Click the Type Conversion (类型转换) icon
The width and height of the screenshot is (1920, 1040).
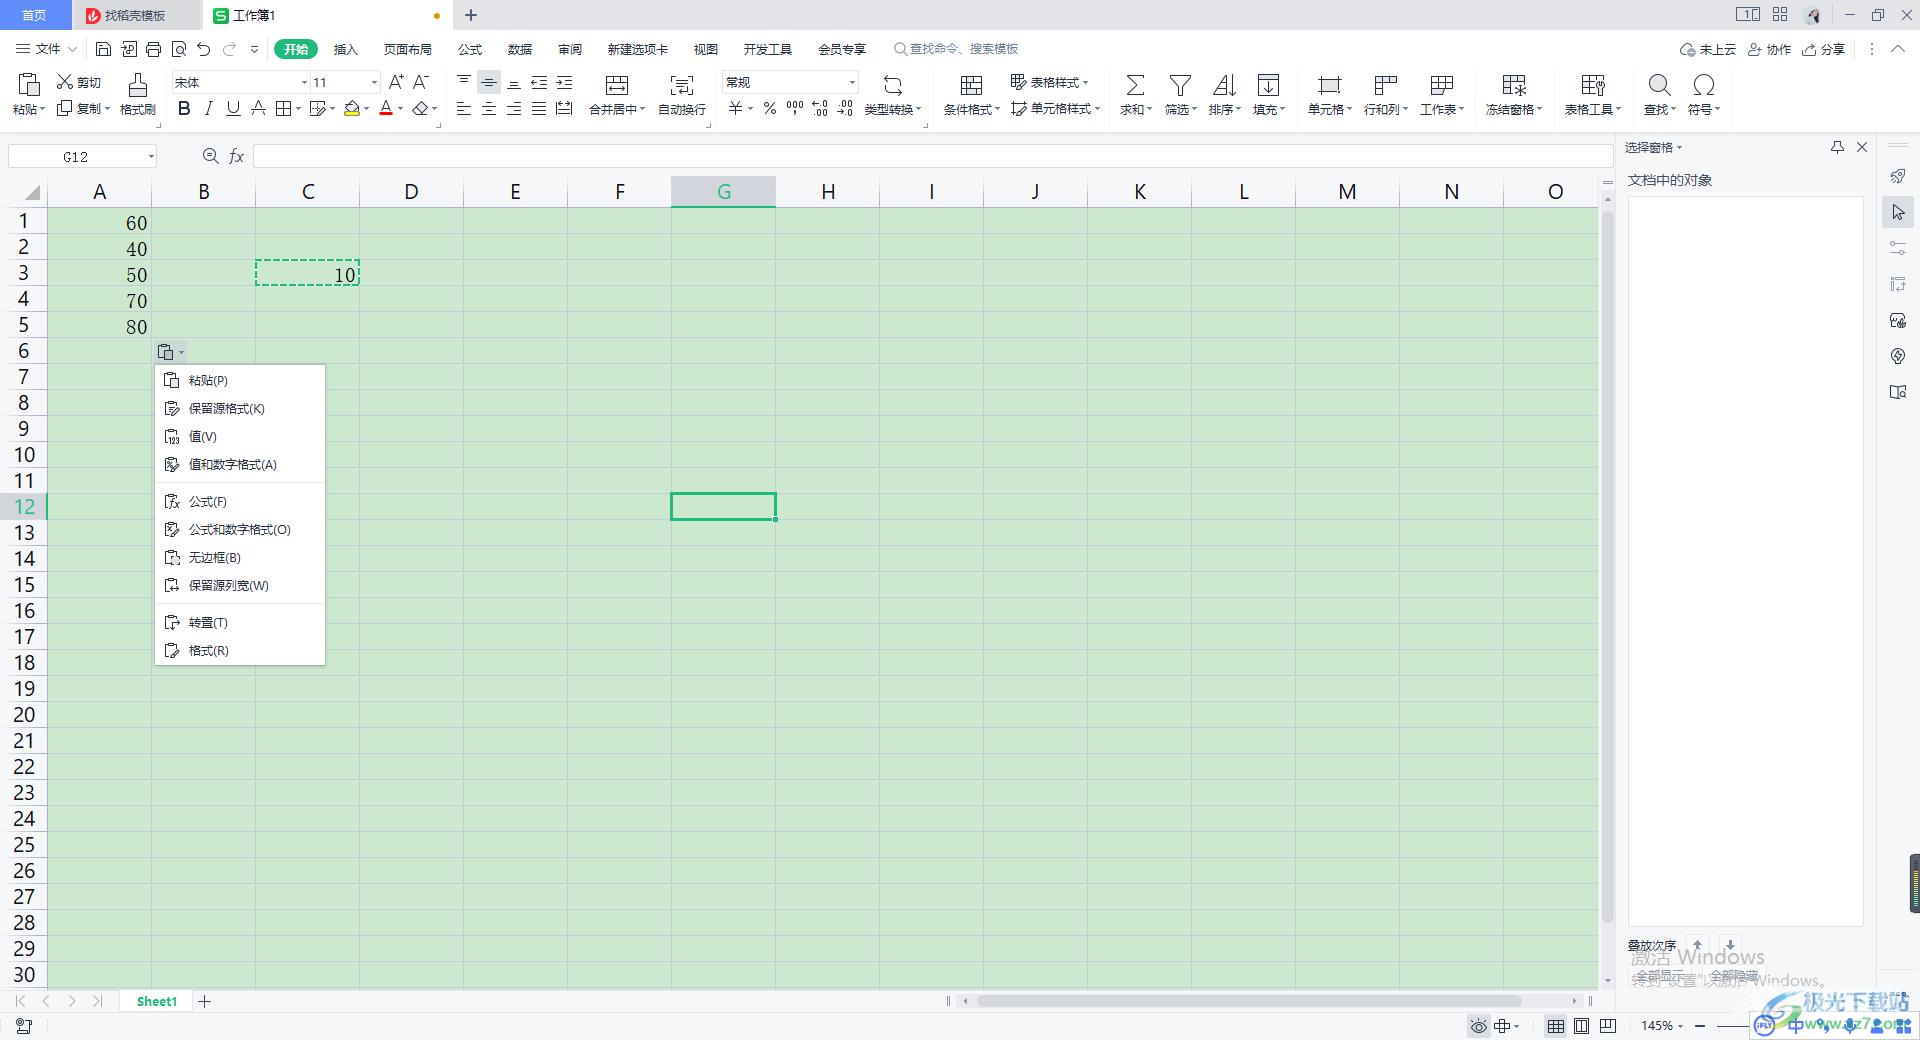coord(893,84)
